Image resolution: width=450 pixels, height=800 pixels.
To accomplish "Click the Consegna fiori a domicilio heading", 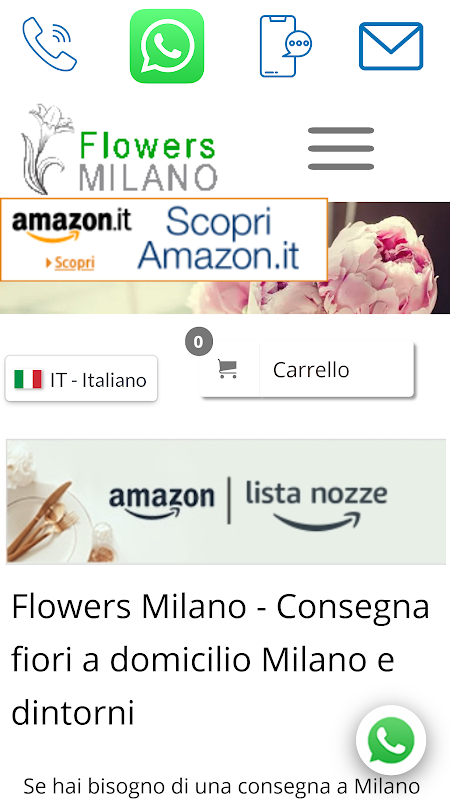I will tap(220, 659).
